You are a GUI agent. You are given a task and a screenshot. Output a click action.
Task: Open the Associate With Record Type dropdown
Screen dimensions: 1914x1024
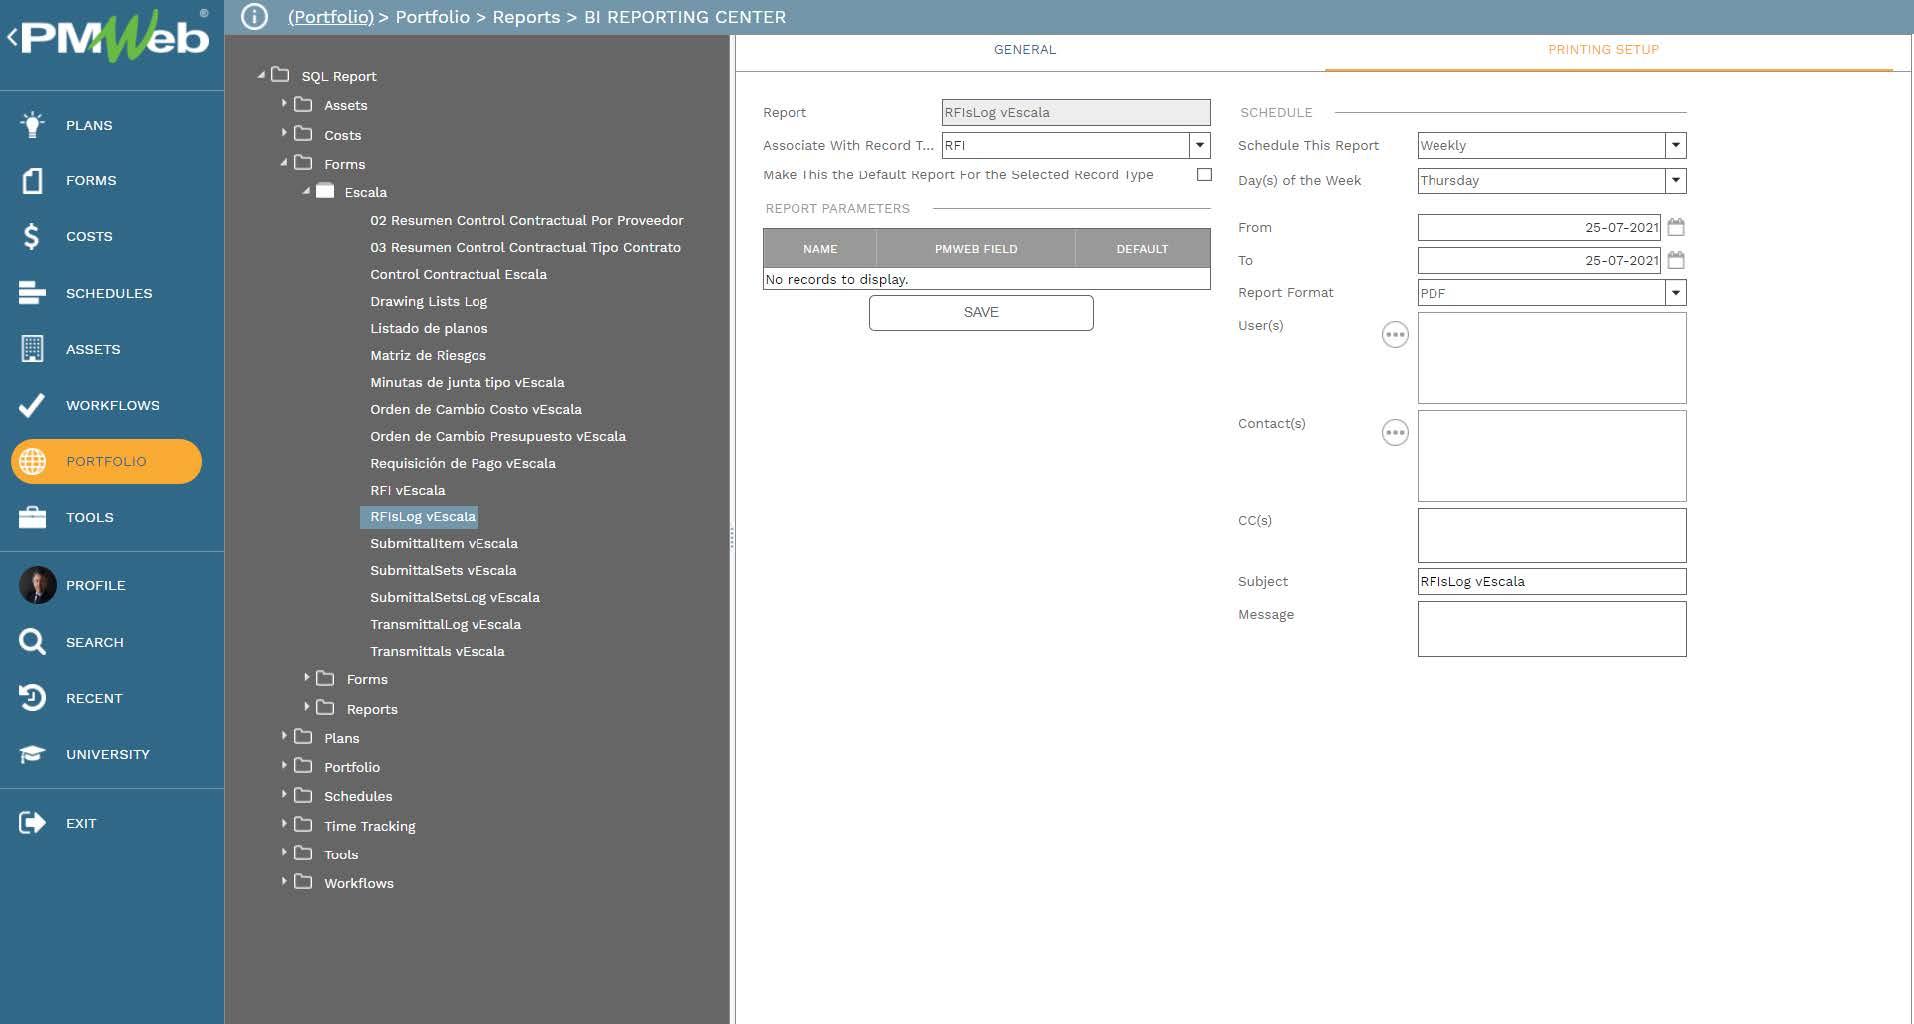pos(1199,145)
